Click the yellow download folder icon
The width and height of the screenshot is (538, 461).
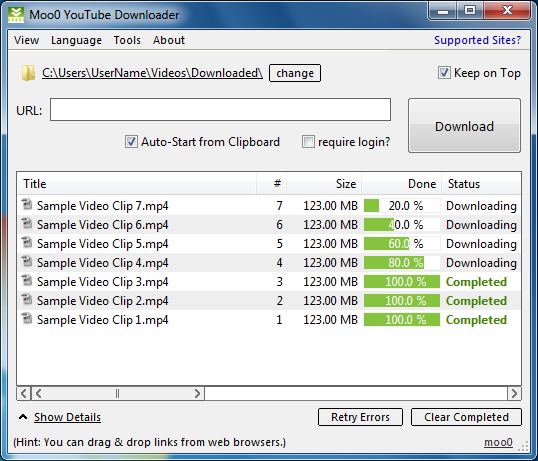coord(28,73)
